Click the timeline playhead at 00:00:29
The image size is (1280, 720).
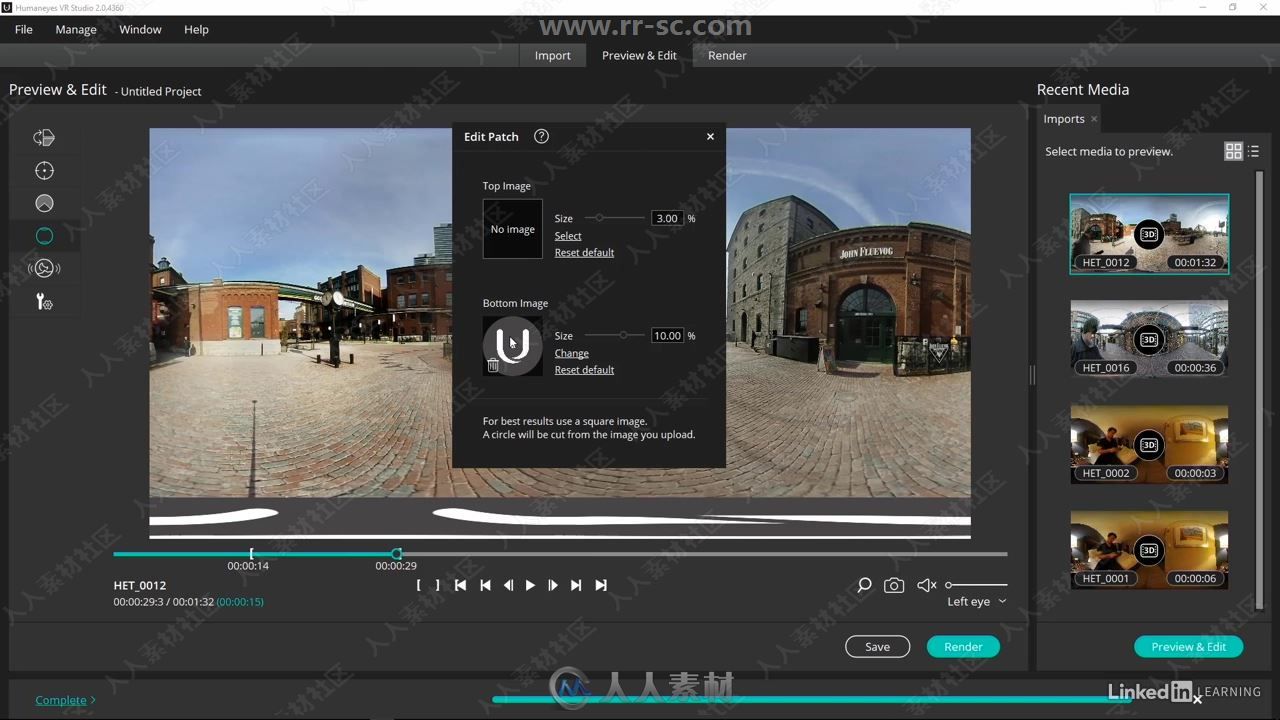click(x=397, y=554)
